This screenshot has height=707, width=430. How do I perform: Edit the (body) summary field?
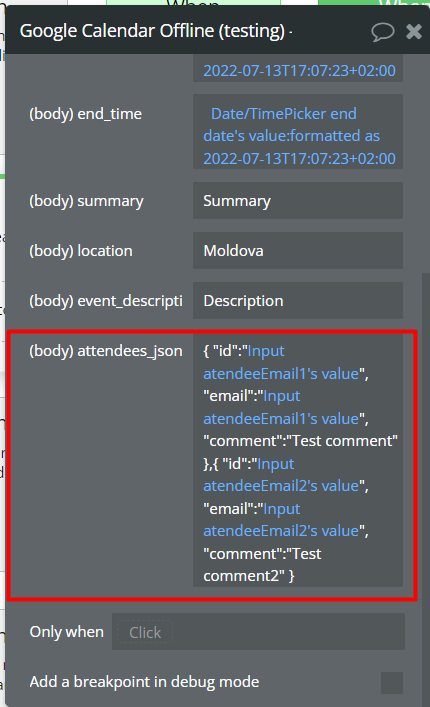(x=298, y=201)
